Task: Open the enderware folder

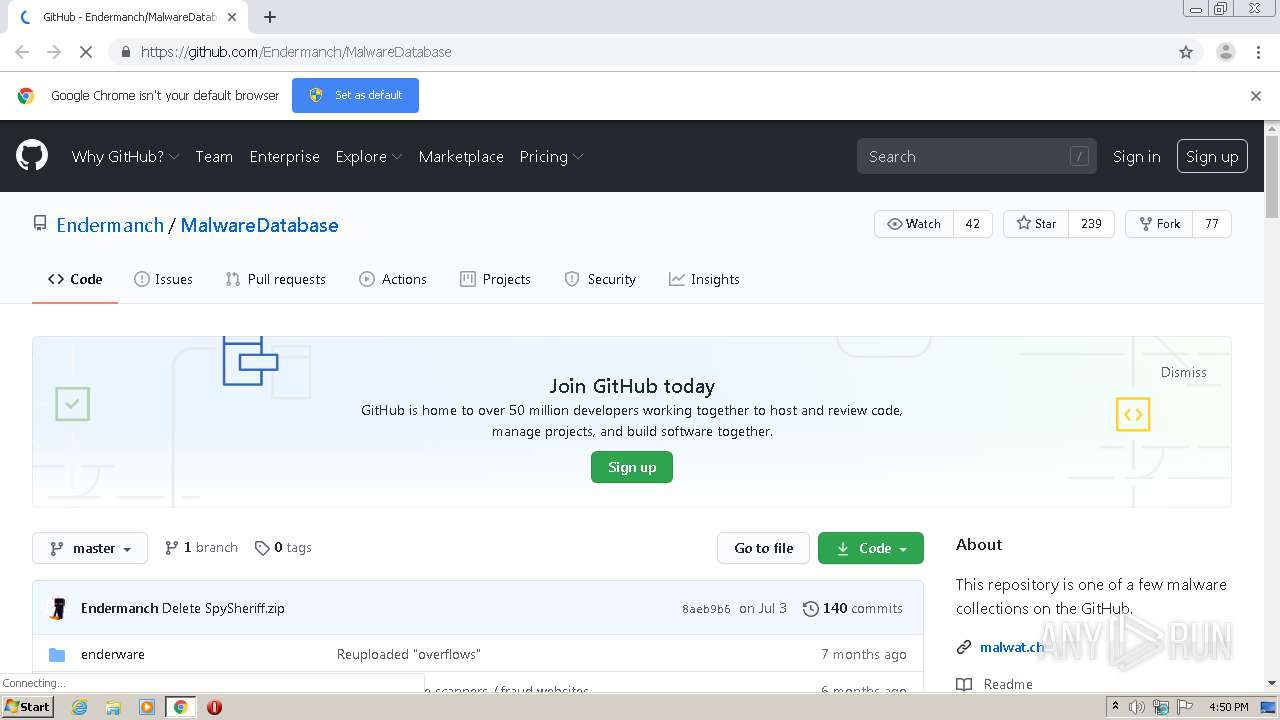Action: pos(113,655)
